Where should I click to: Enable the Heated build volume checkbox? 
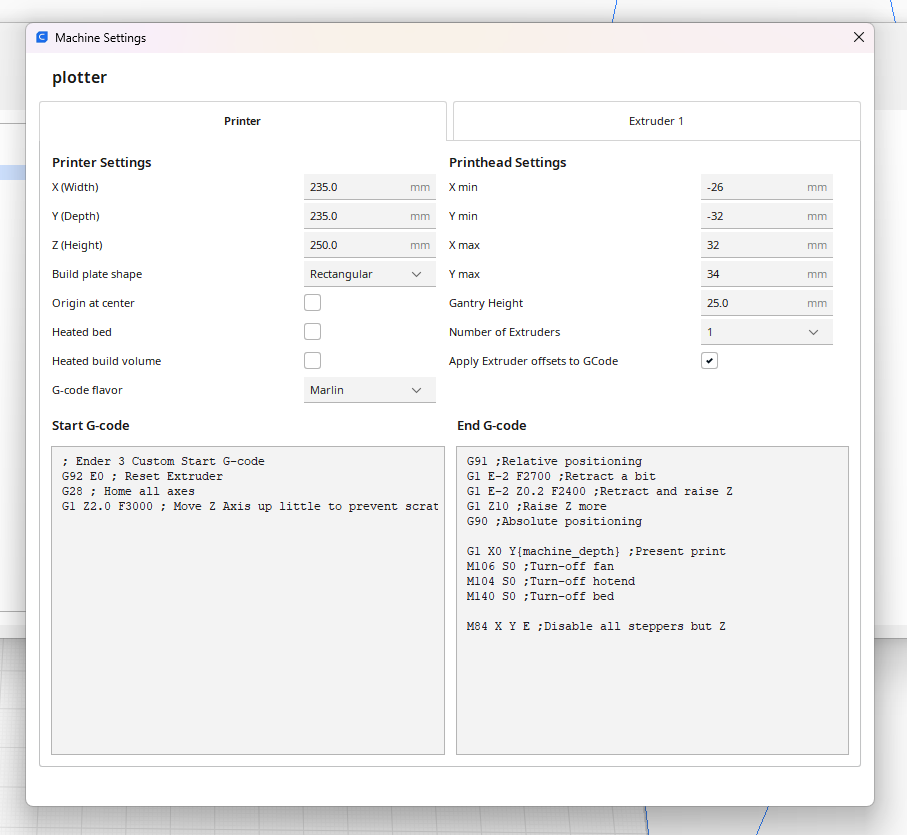click(313, 361)
